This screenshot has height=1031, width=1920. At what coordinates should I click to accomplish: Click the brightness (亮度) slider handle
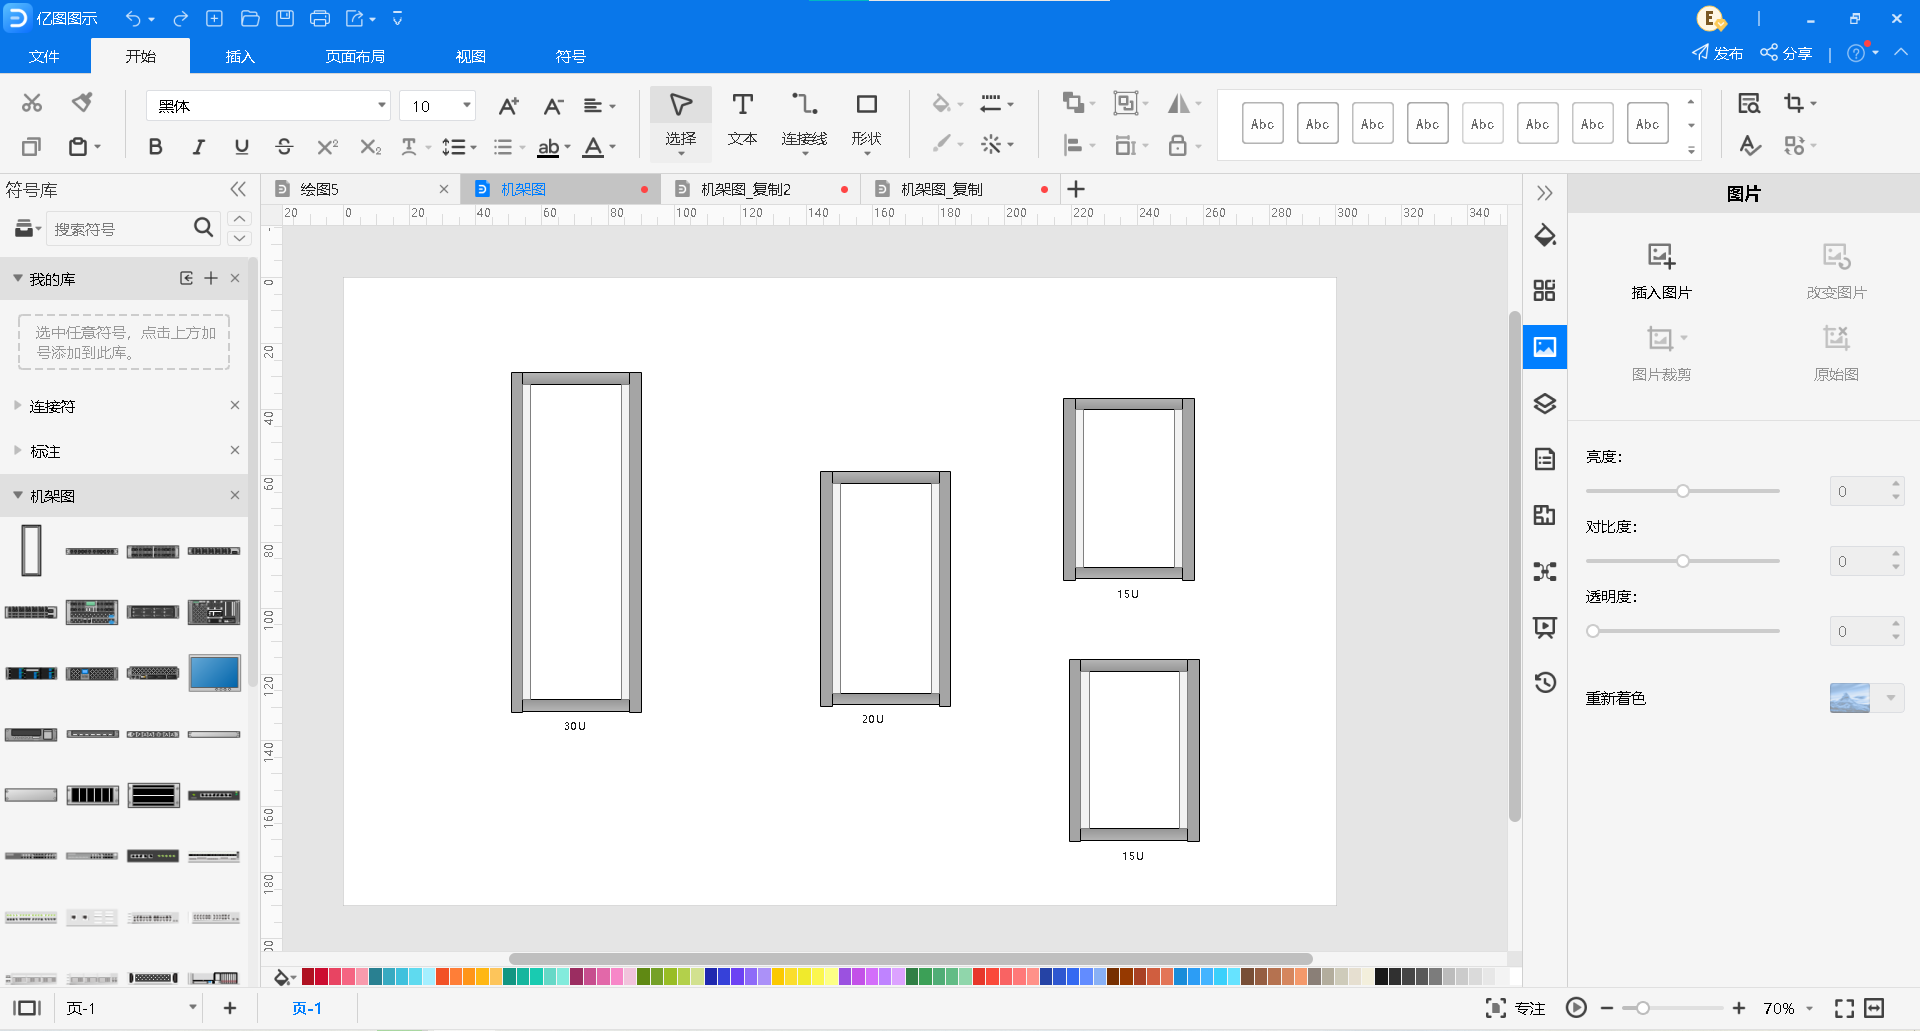point(1683,491)
